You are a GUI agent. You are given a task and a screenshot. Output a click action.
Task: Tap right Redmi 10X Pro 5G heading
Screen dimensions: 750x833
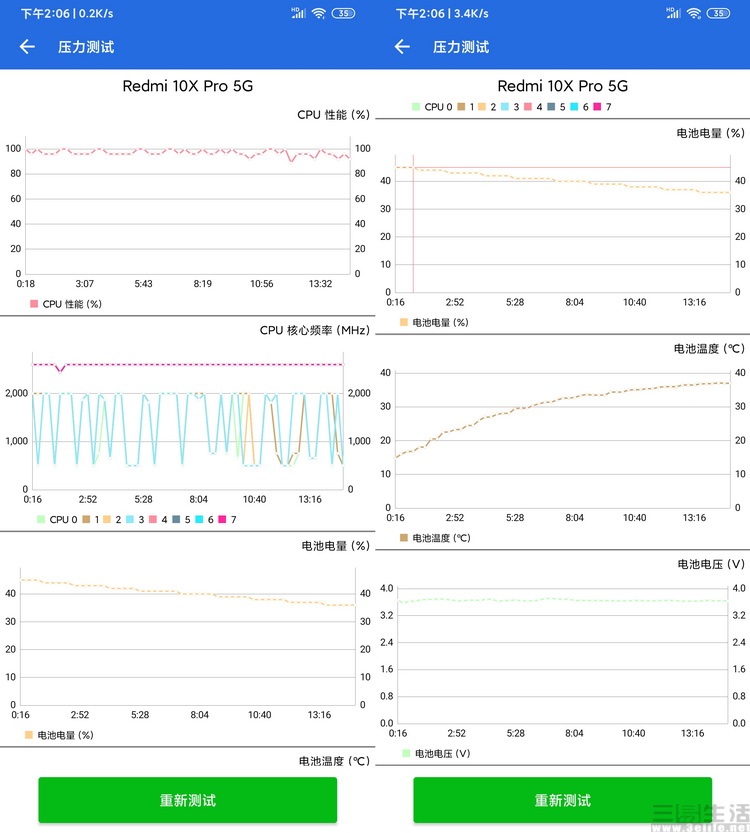(x=562, y=86)
